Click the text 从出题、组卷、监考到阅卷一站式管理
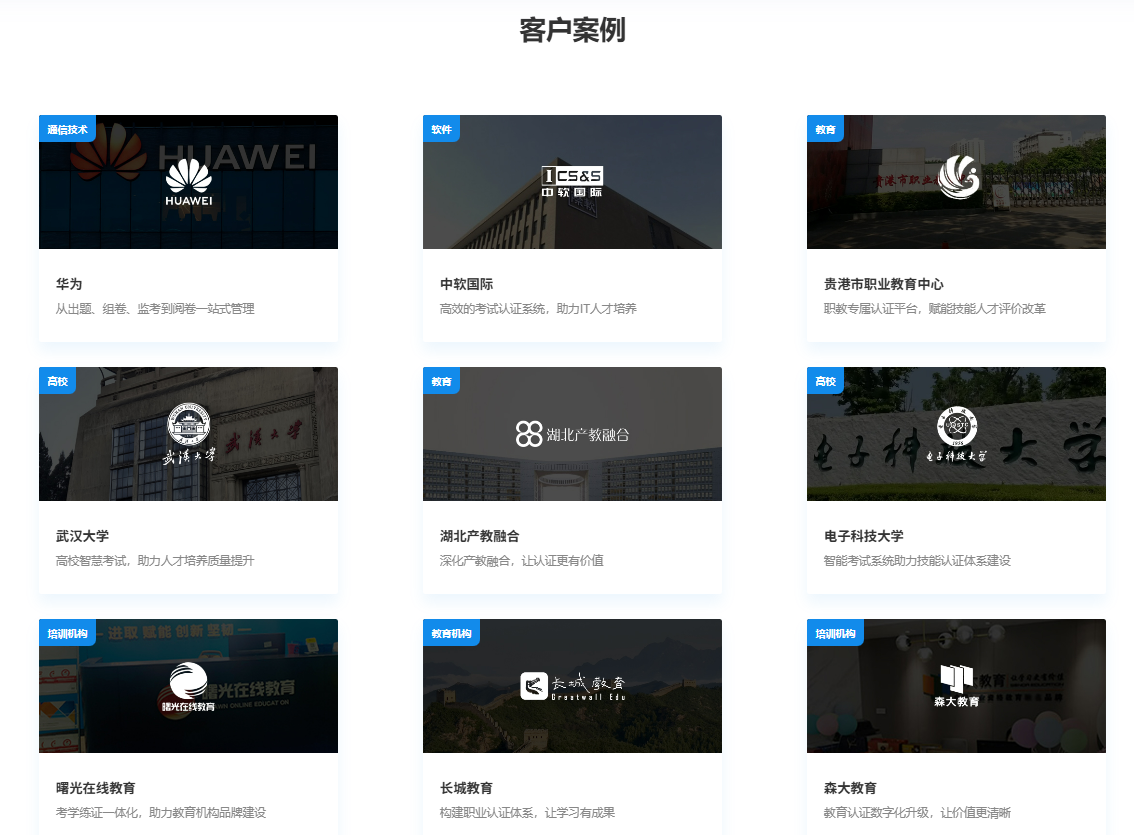The image size is (1134, 835). [155, 309]
